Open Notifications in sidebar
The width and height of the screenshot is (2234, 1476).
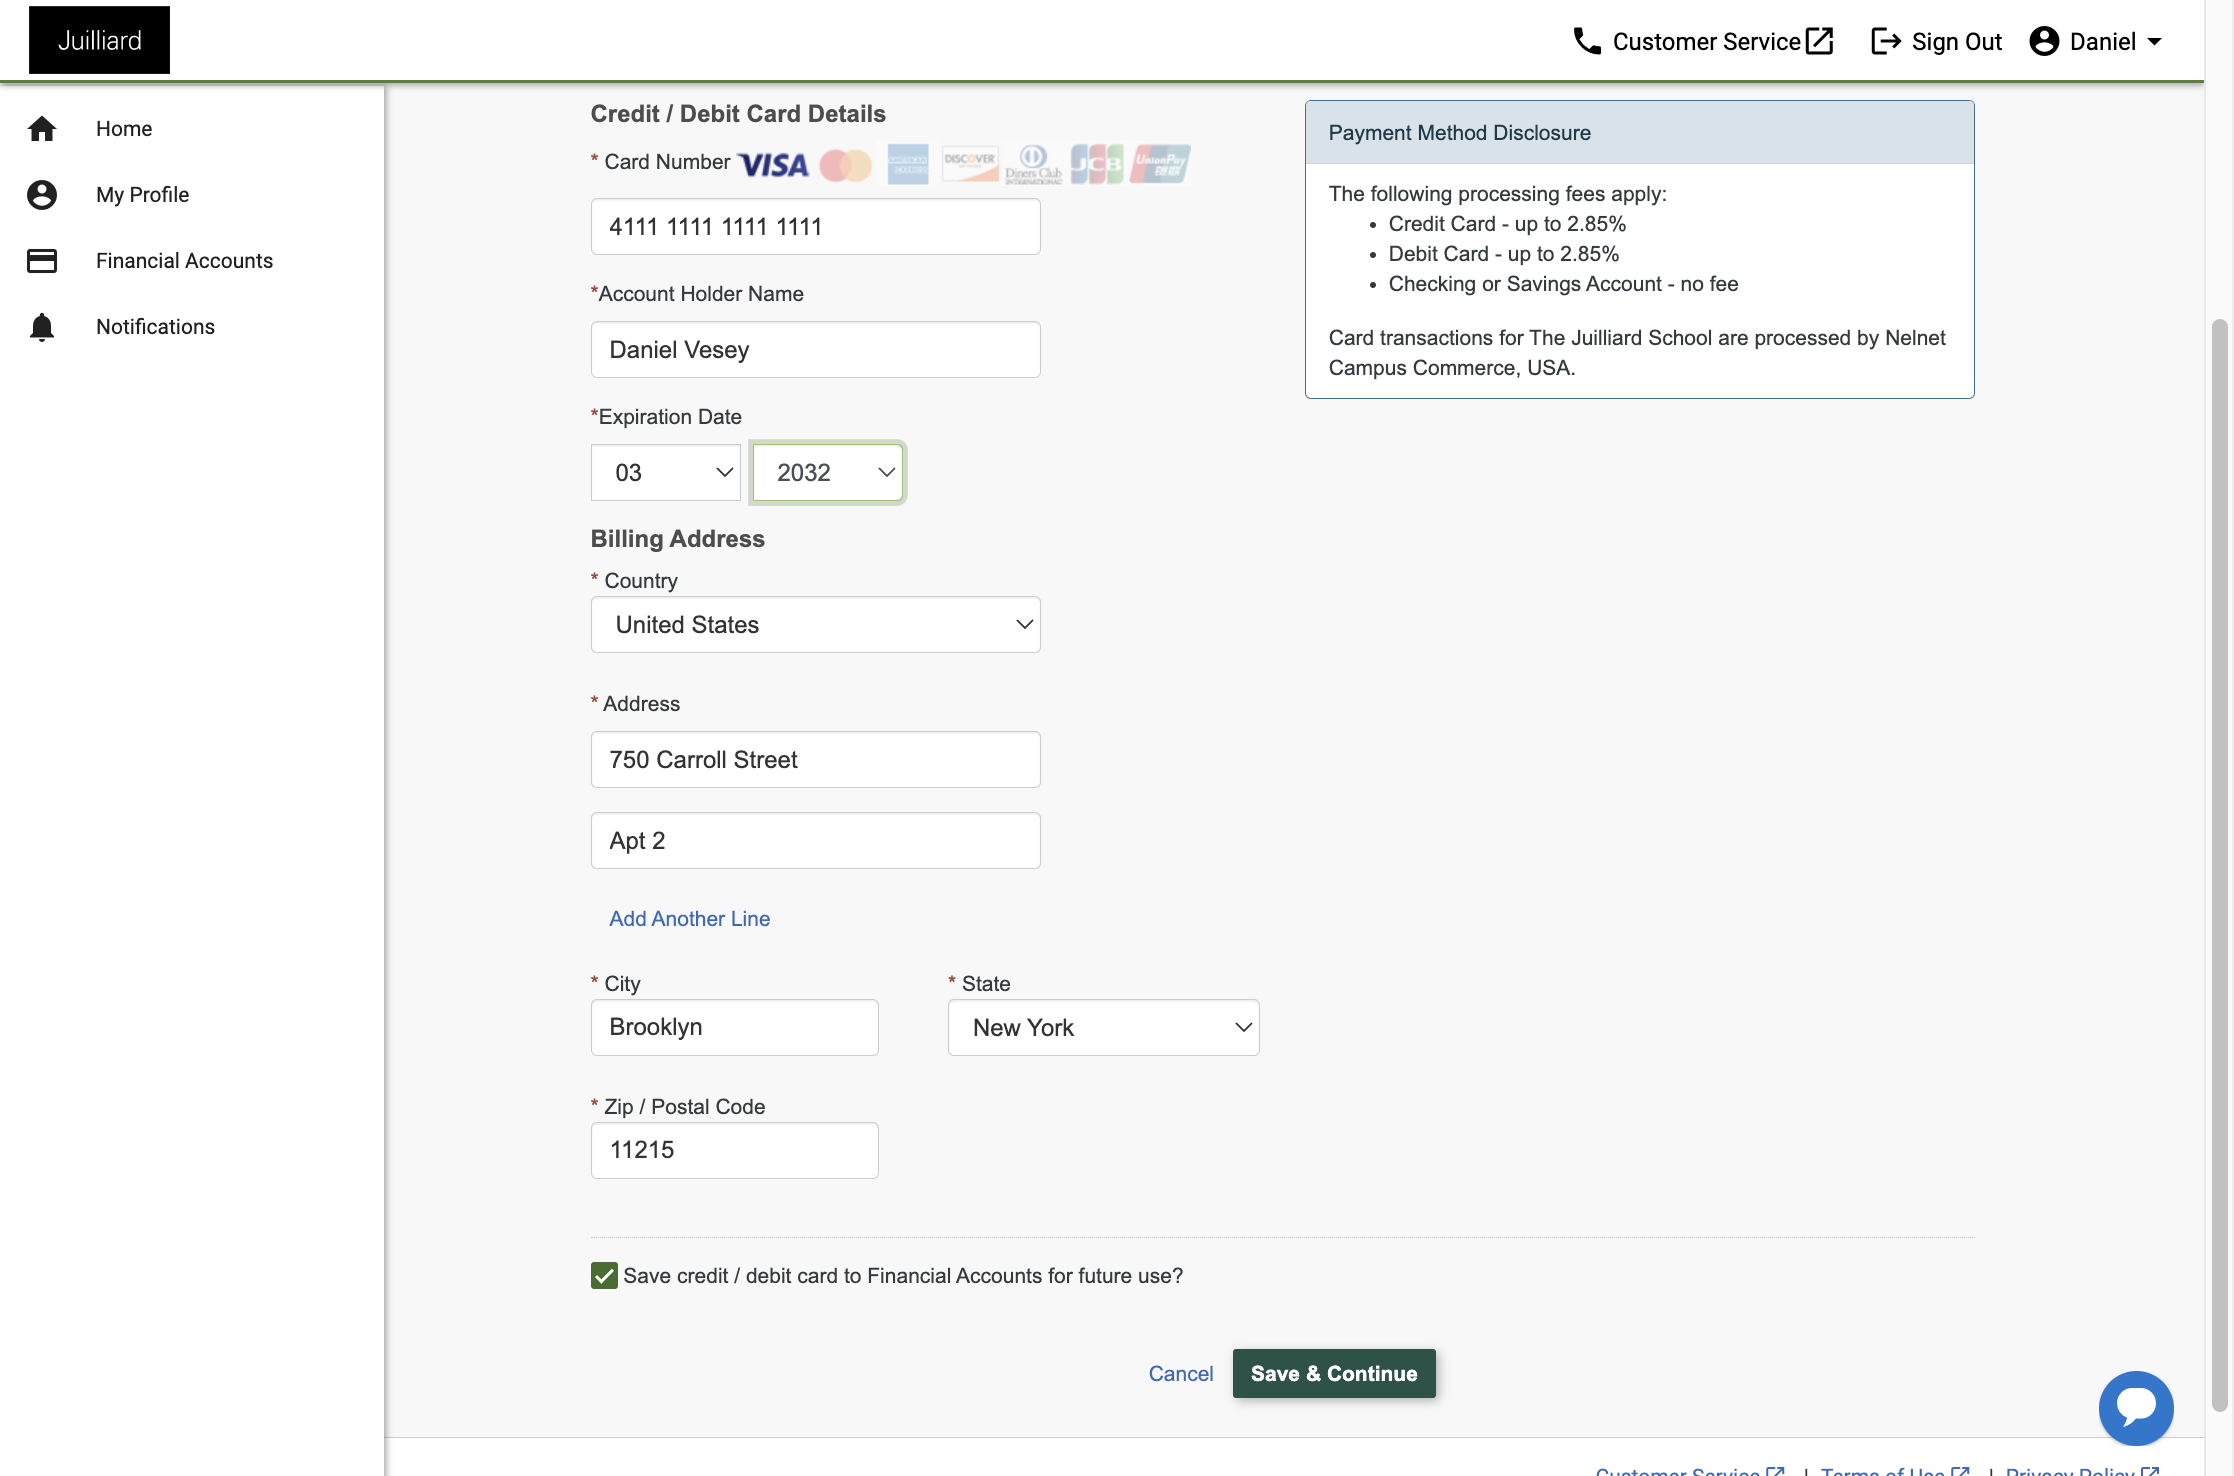click(x=155, y=327)
